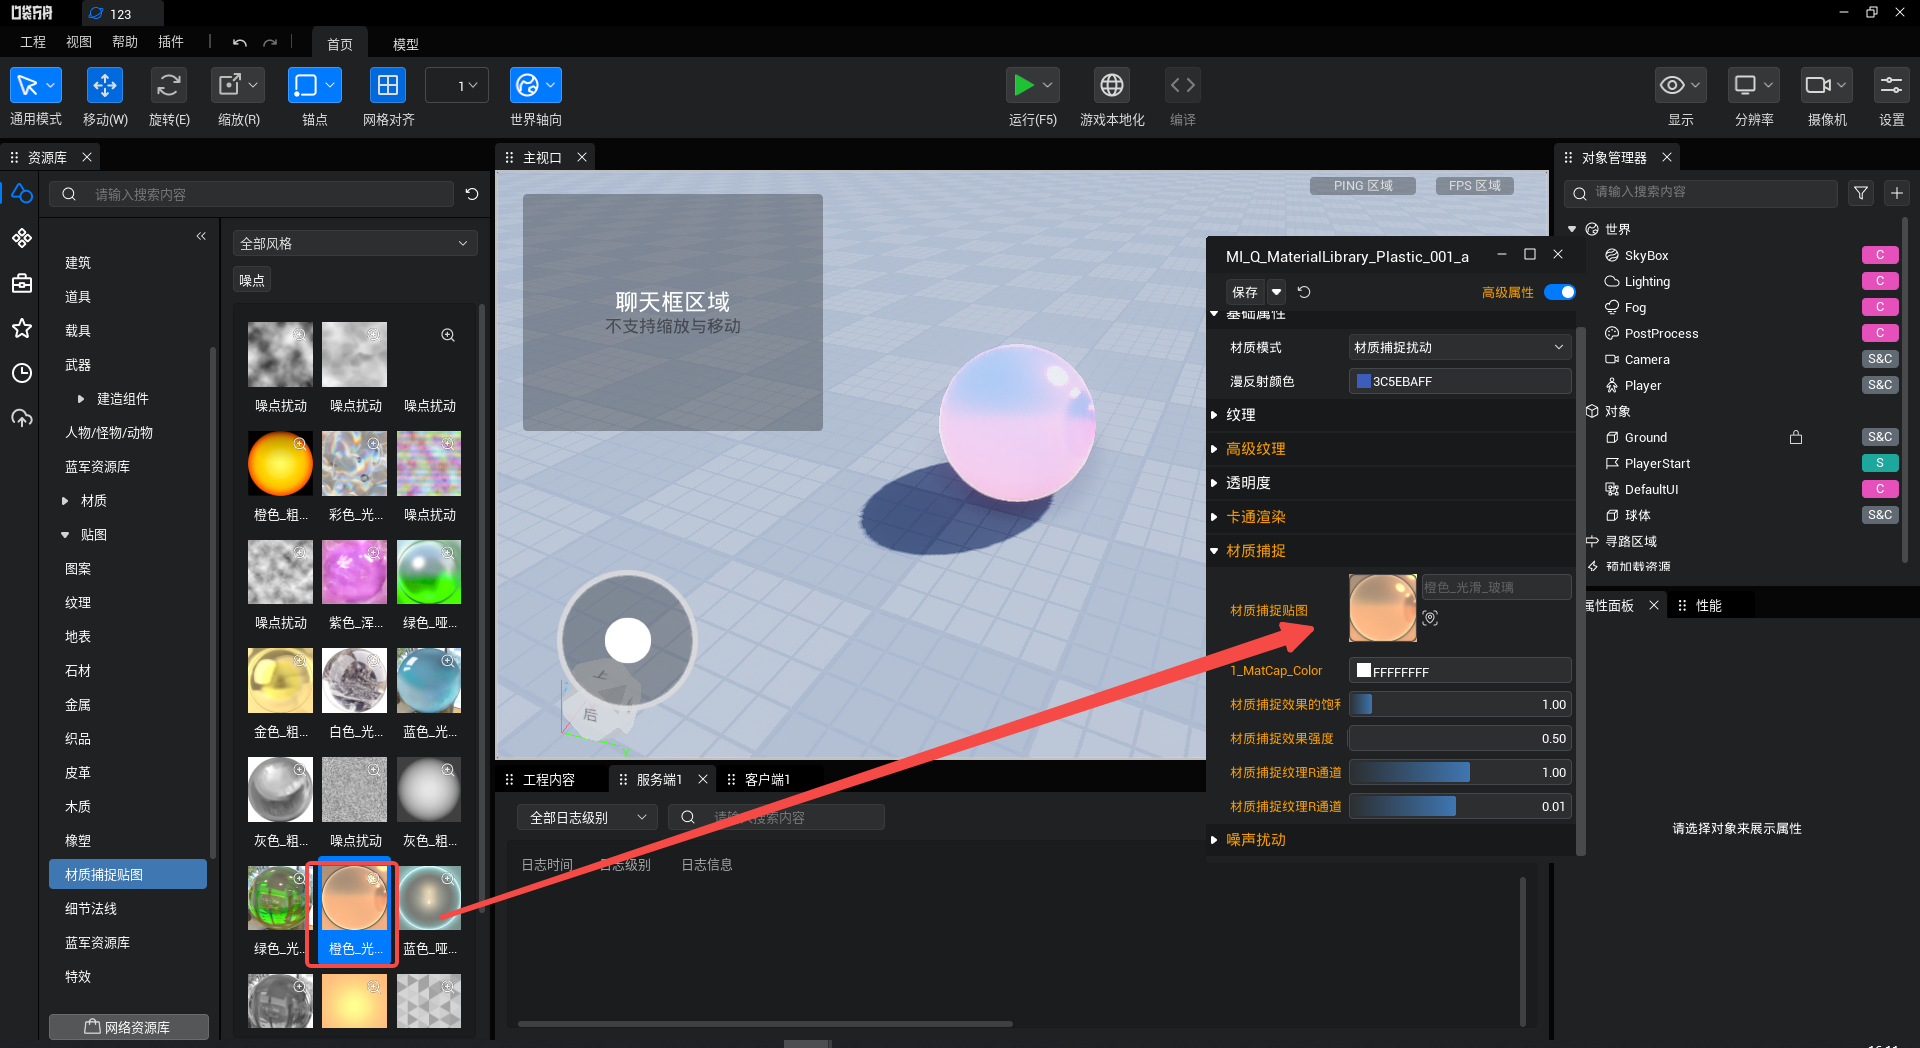Screen dimensions: 1920x1048
Task: Click the locate texture icon below matcap name
Action: (1430, 618)
